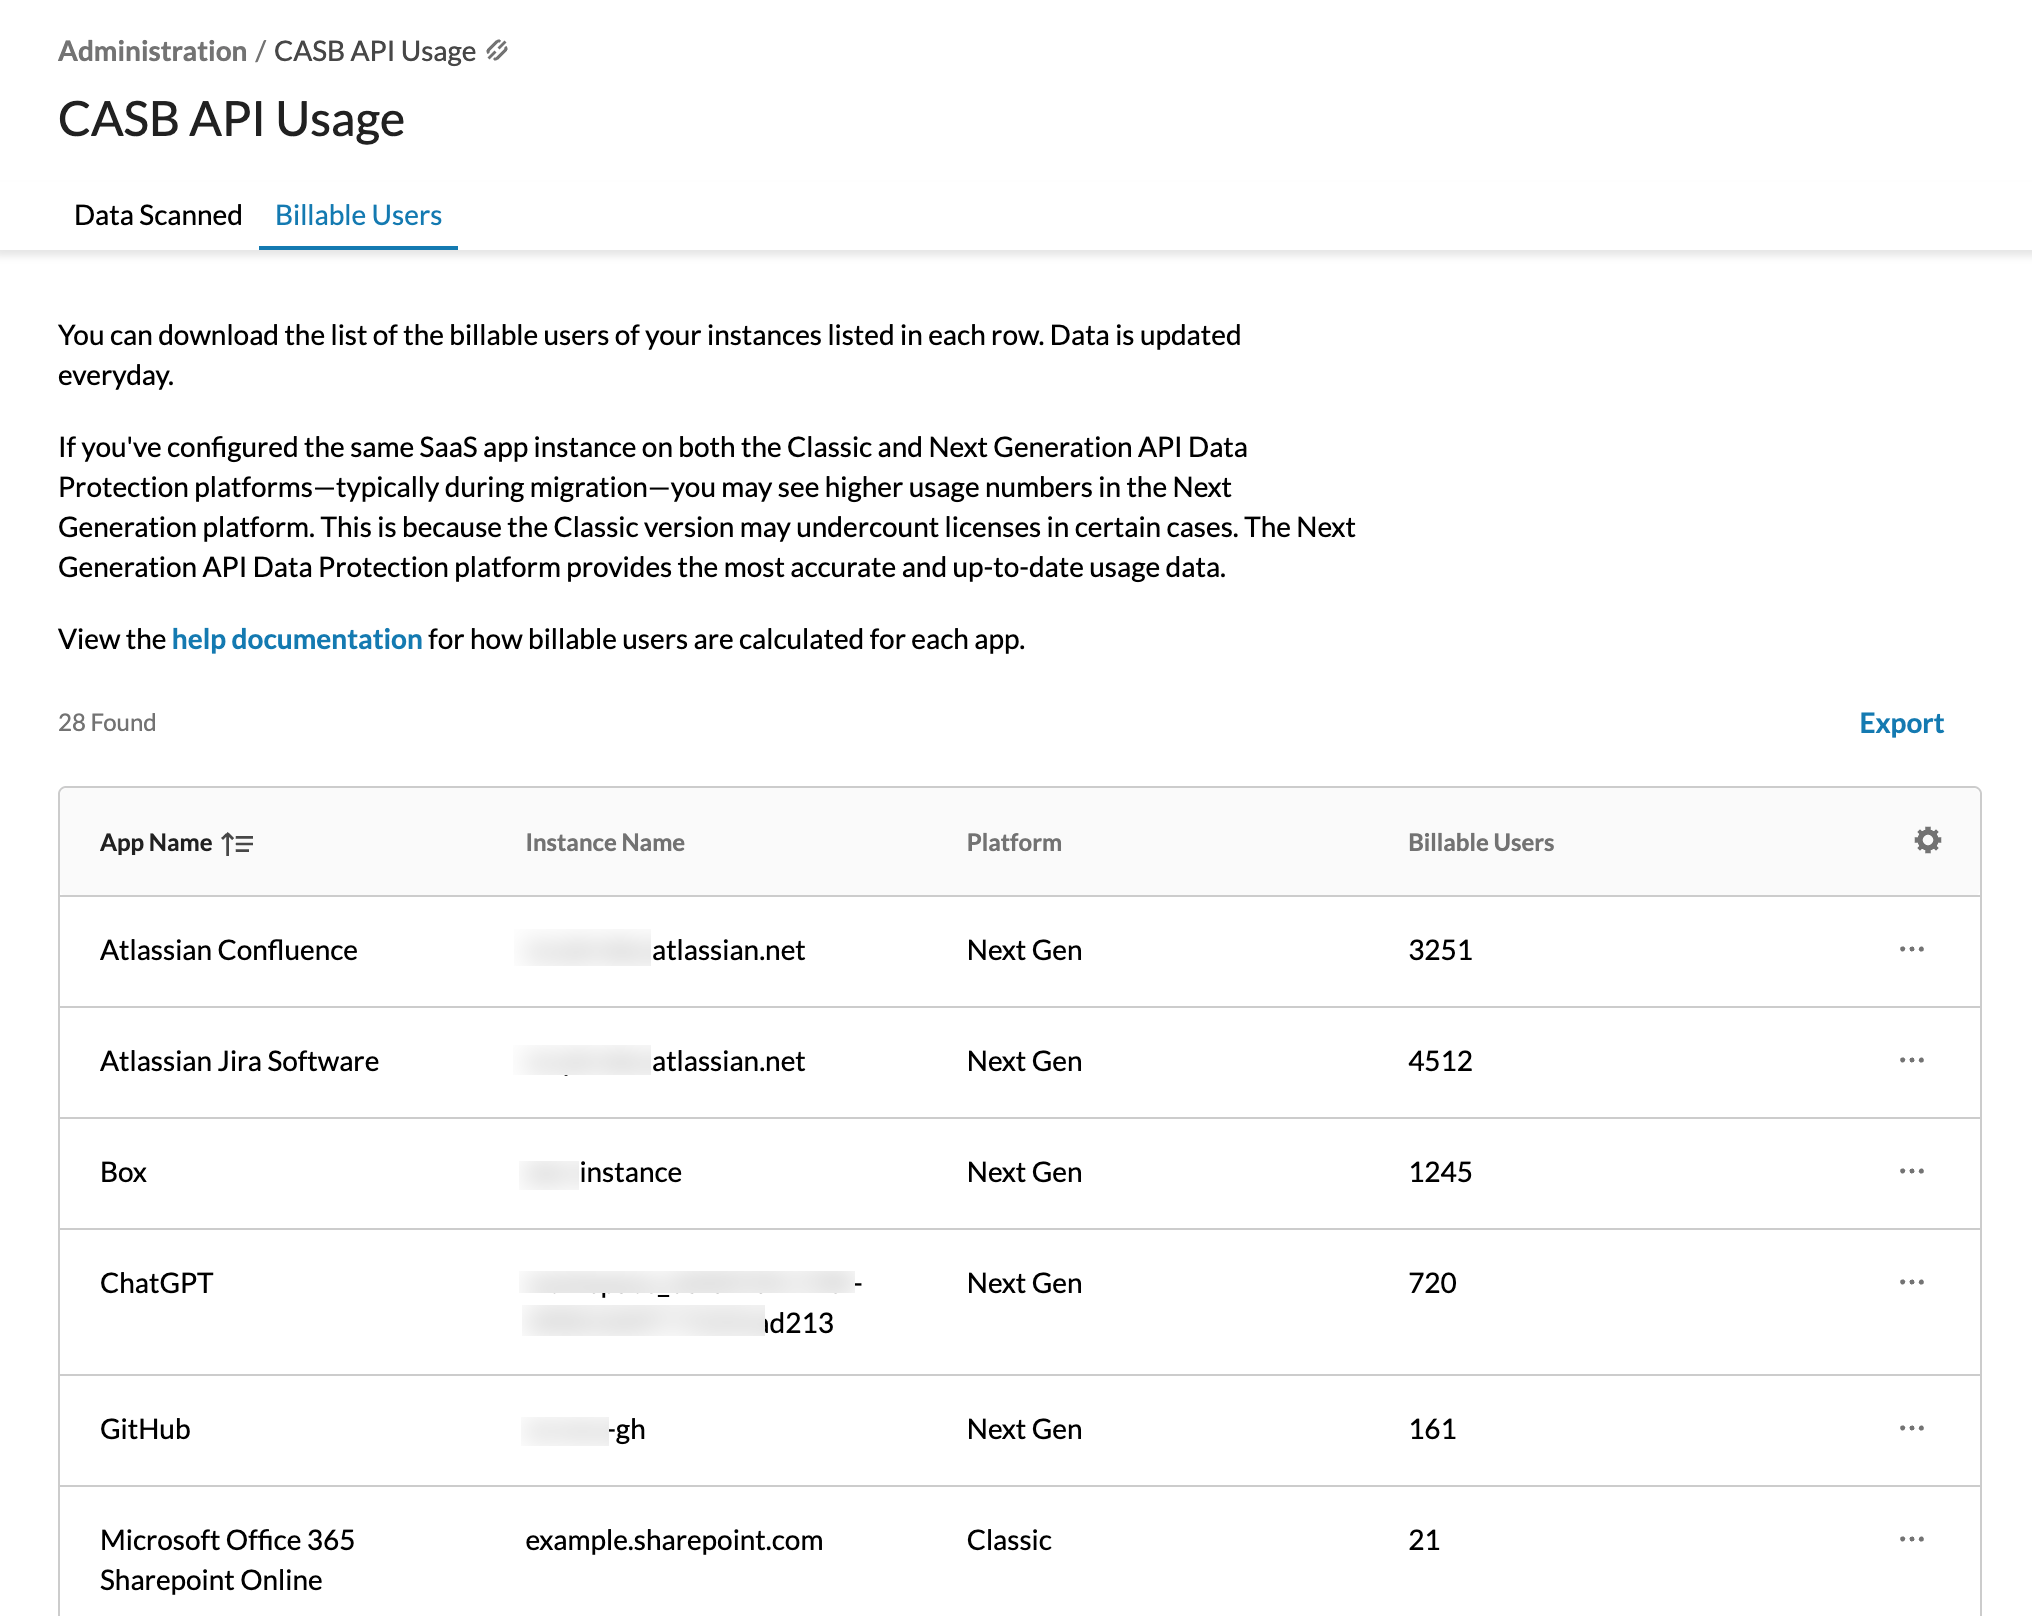
Task: Open the row actions dropdown for Atlassian Jira Software
Action: pyautogui.click(x=1911, y=1059)
